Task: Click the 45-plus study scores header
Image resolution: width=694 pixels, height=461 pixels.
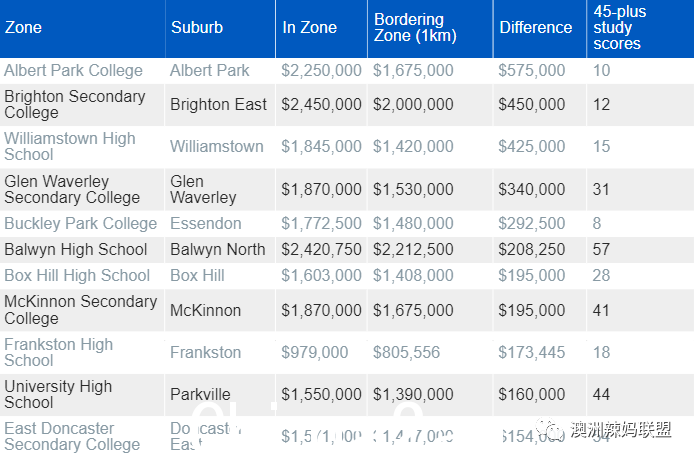Action: coord(620,27)
